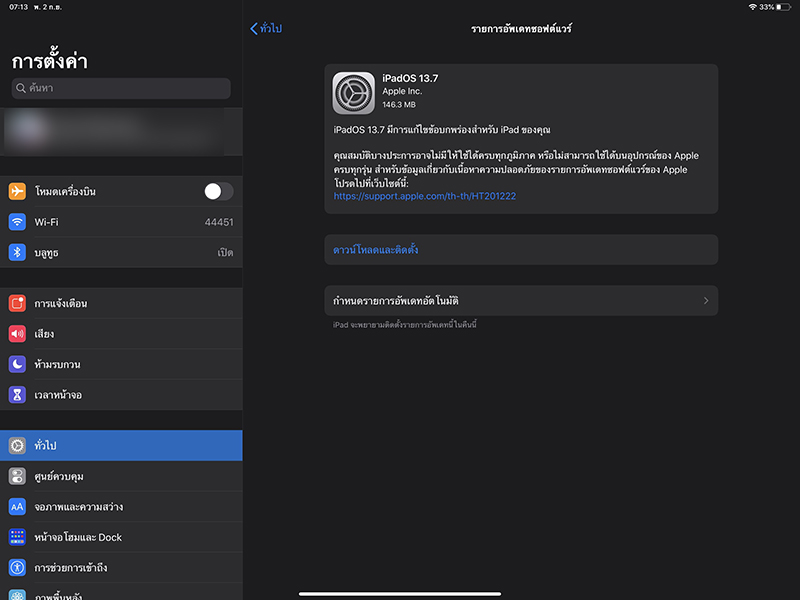800x600 pixels.
Task: Tap the Do Not Disturb moon icon
Action: (x=17, y=364)
